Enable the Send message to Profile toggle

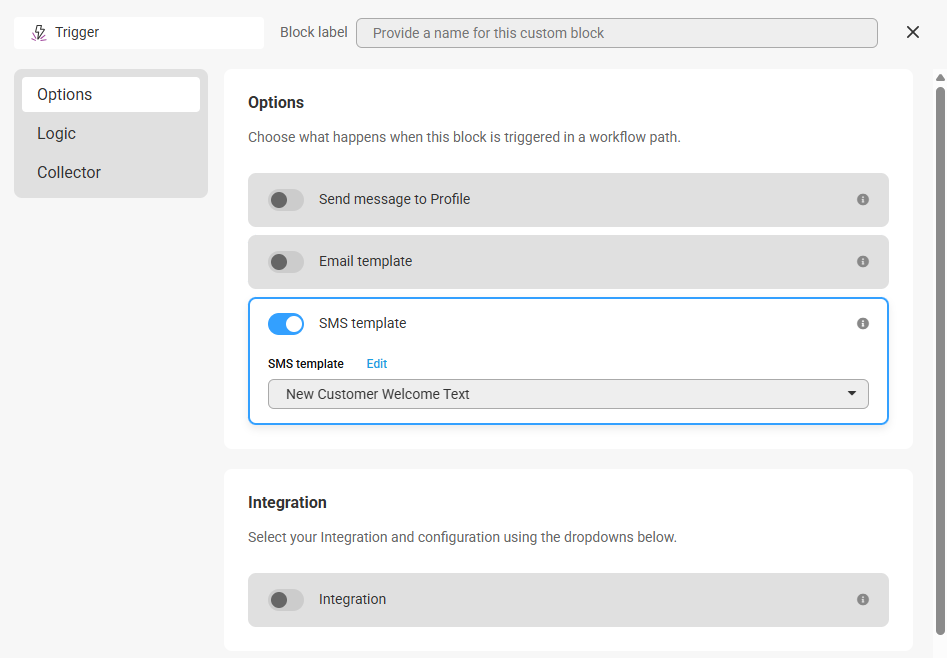[286, 200]
